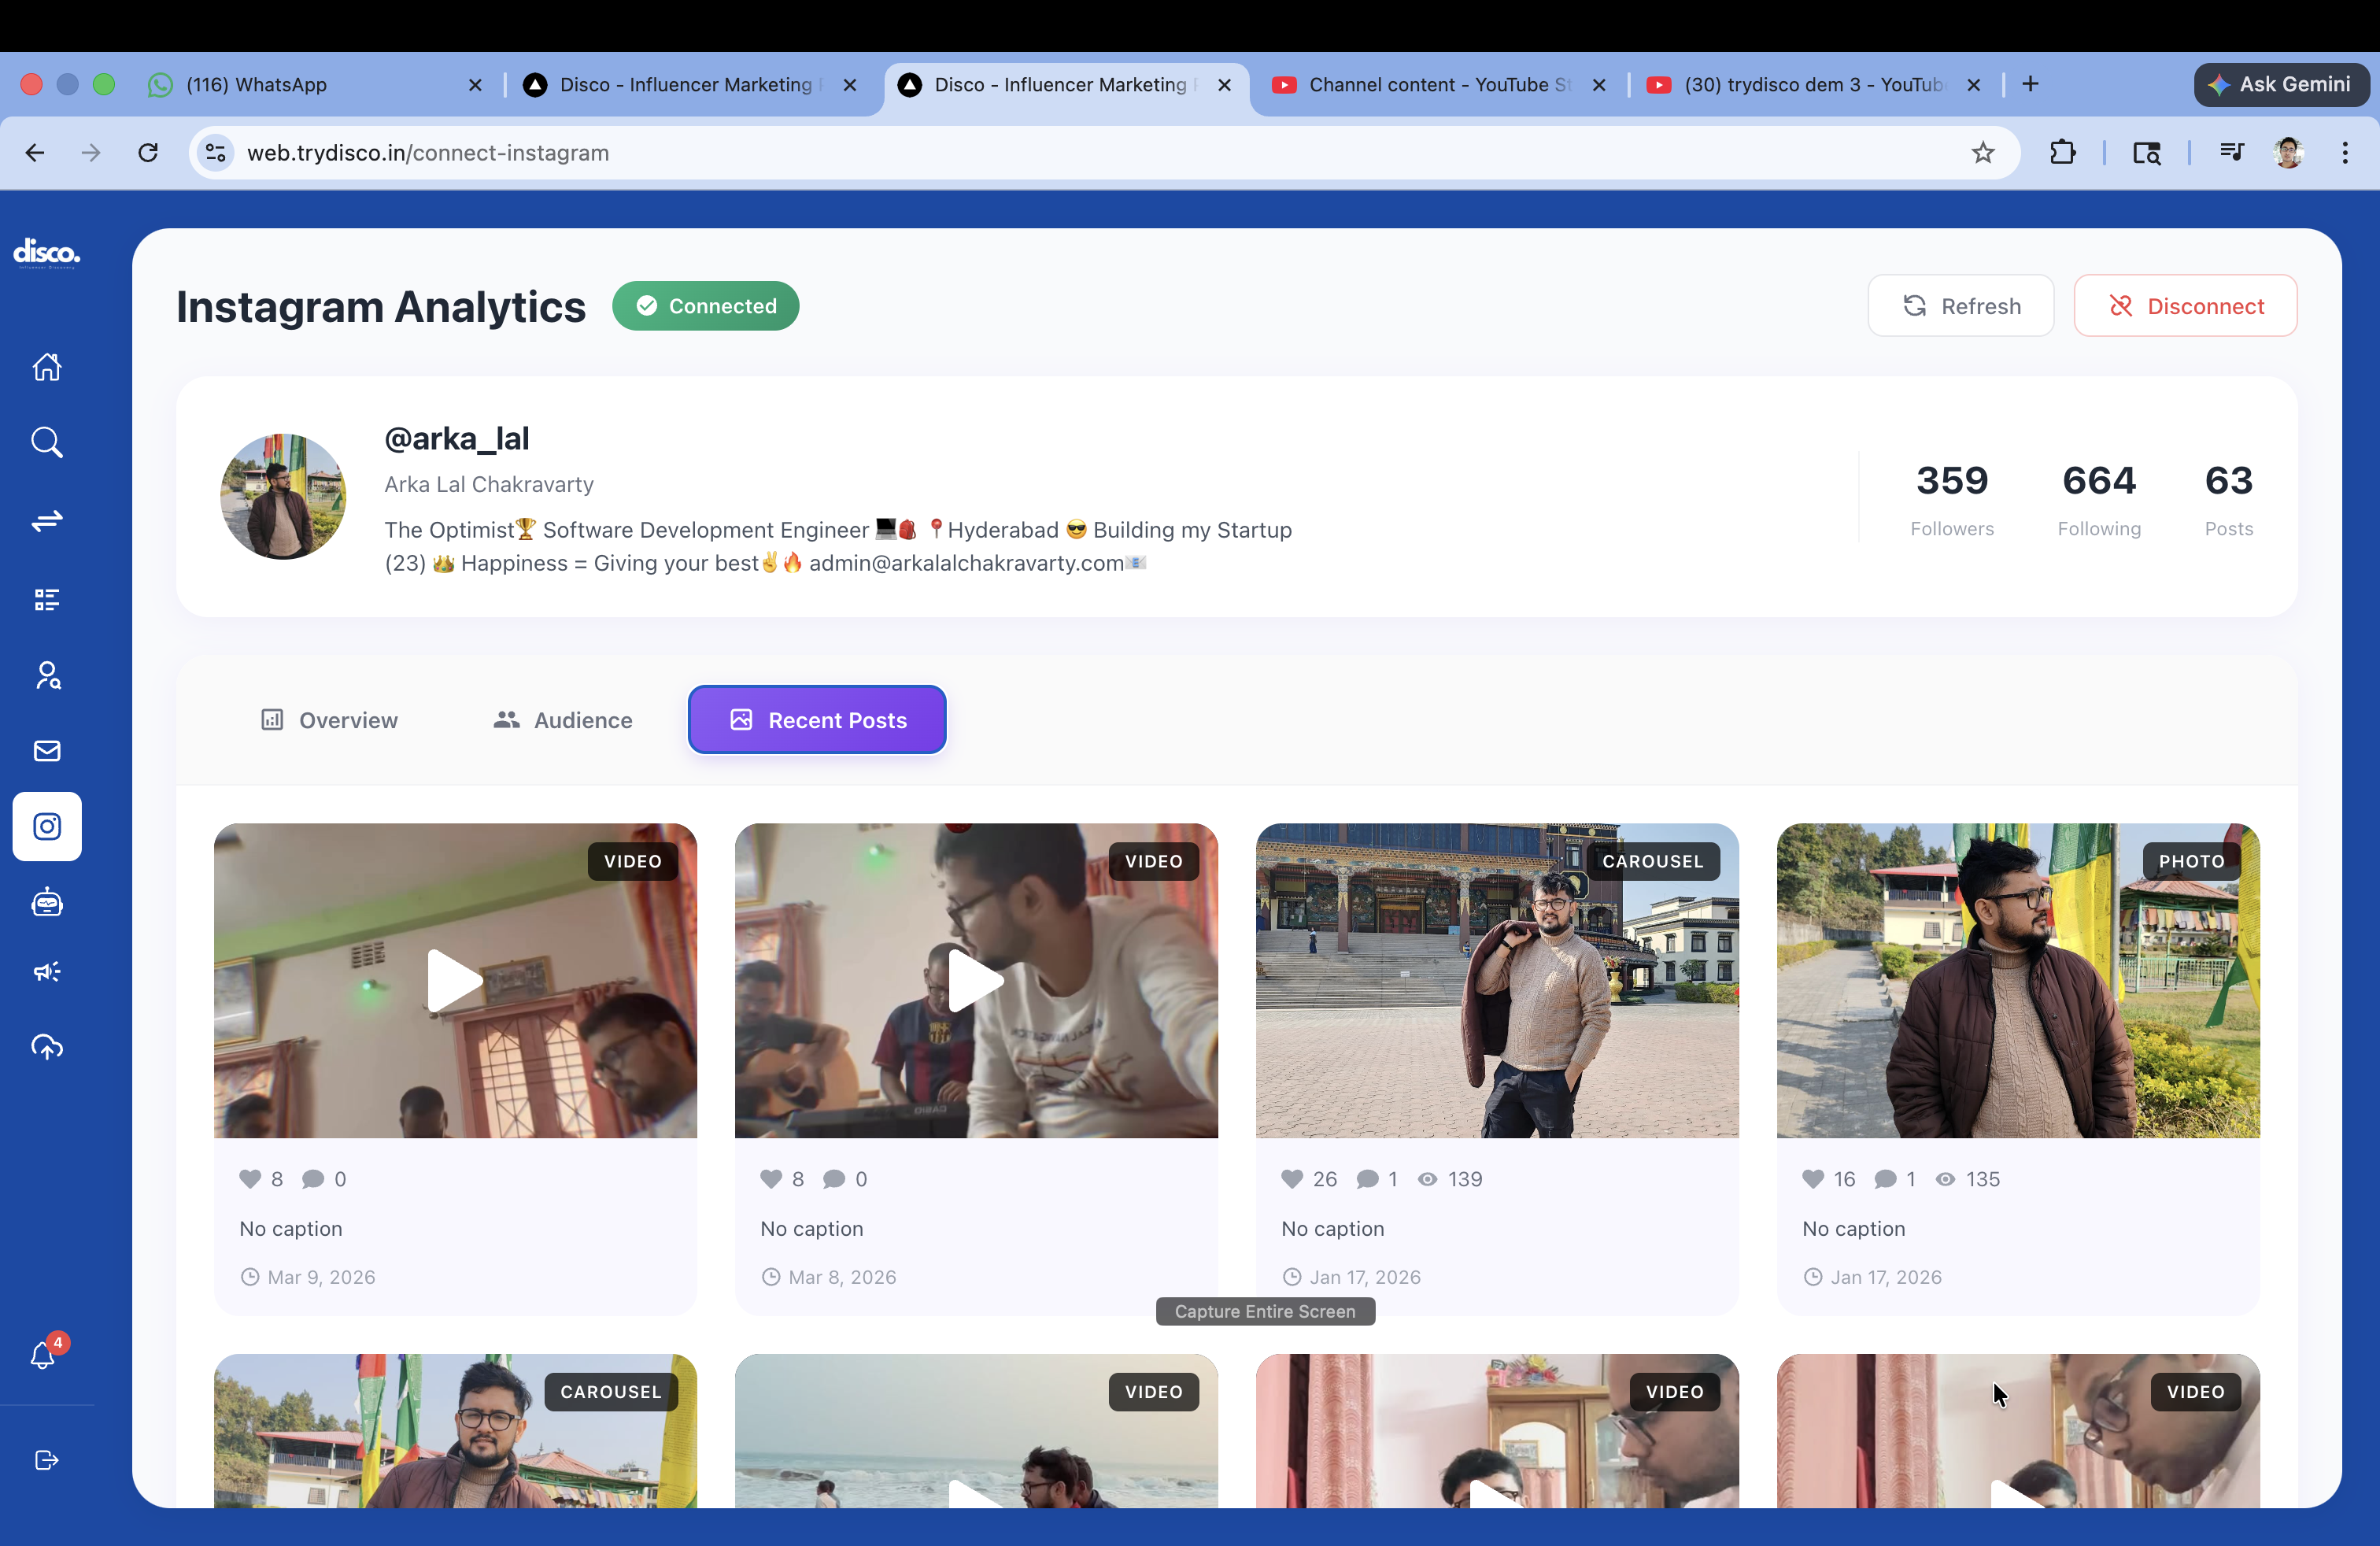This screenshot has height=1546, width=2380.
Task: Click the swap arrows sidebar icon
Action: point(47,520)
